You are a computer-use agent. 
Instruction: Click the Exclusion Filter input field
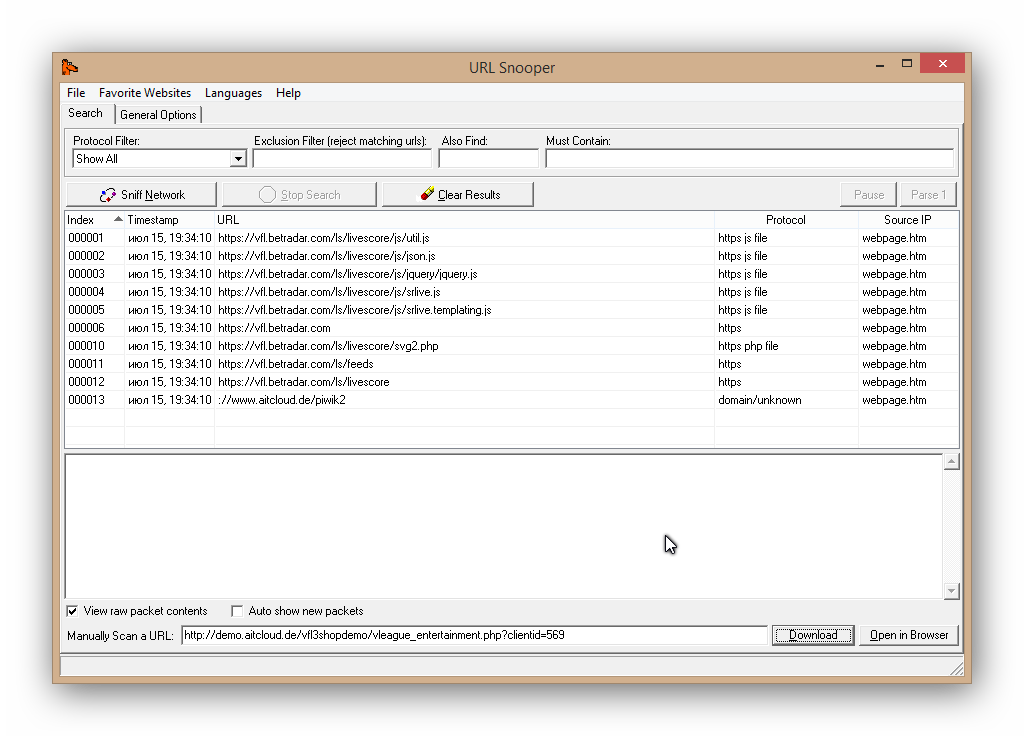pyautogui.click(x=342, y=159)
